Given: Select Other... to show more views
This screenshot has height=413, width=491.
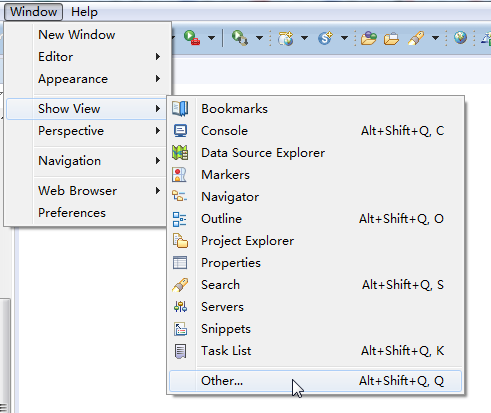Looking at the screenshot, I should tap(315, 381).
